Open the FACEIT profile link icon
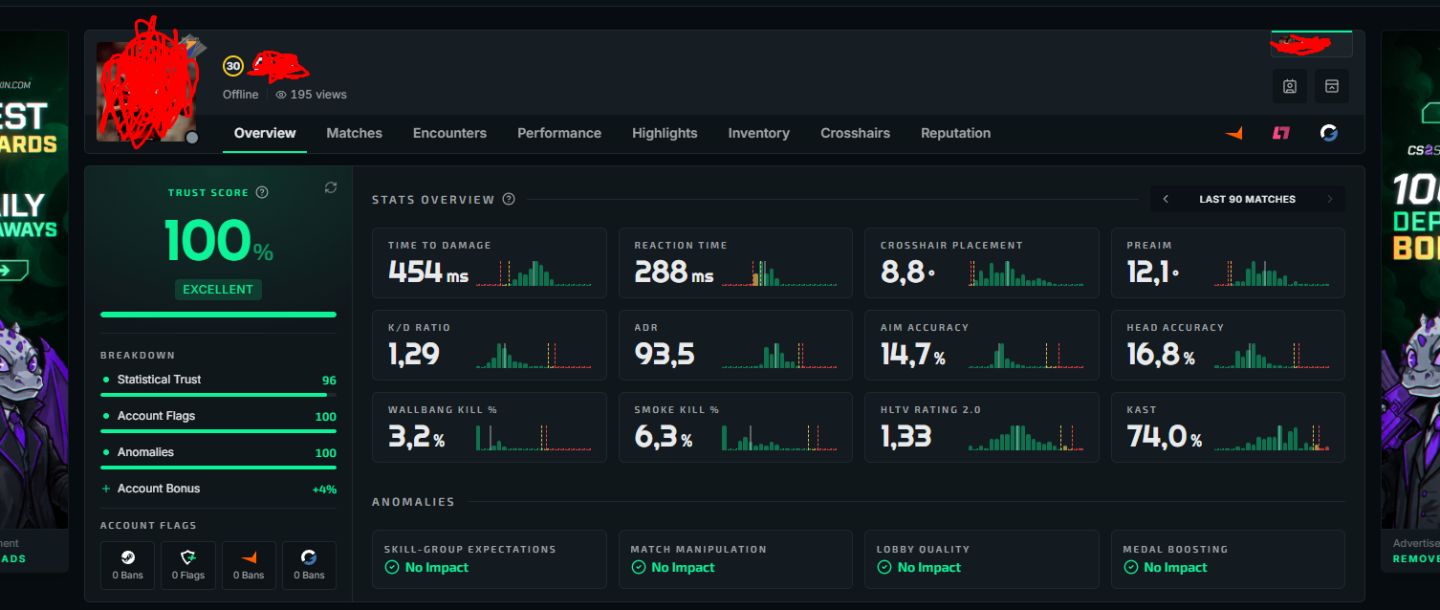This screenshot has width=1440, height=610. (x=1234, y=133)
